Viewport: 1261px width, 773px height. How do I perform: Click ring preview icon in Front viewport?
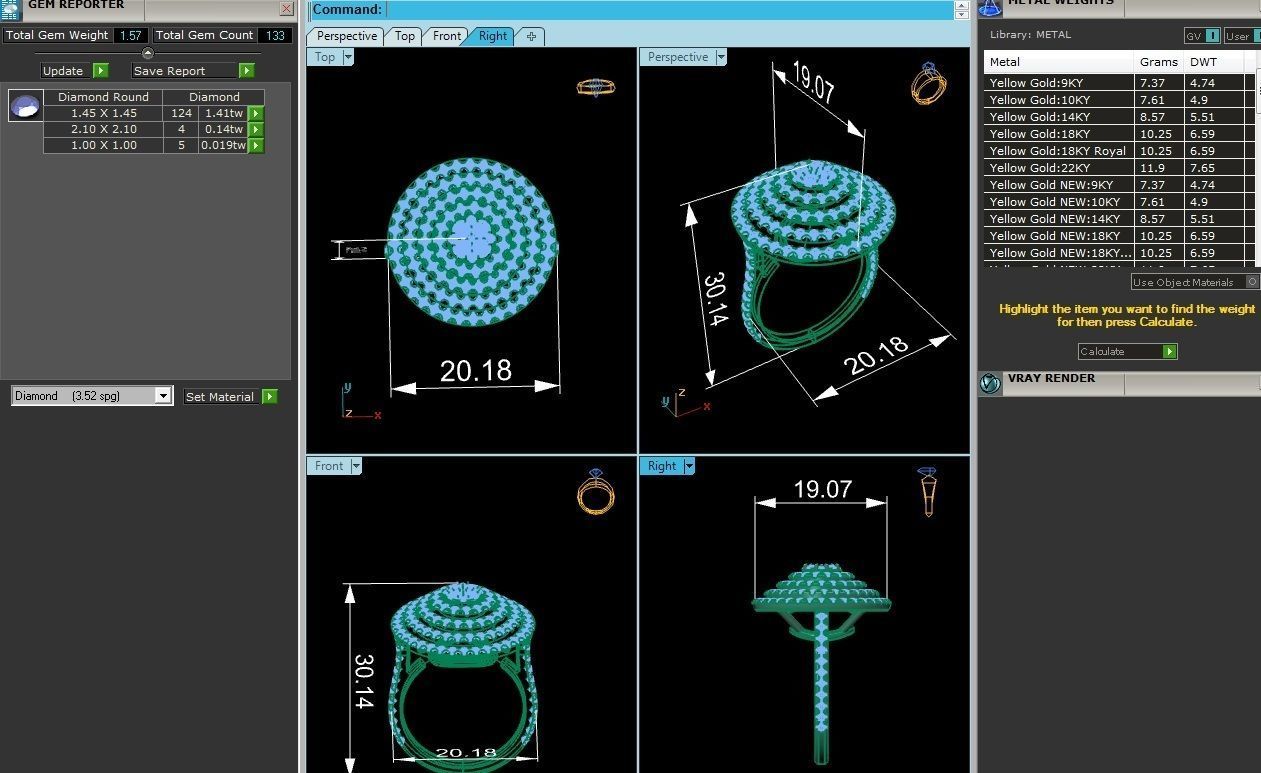[596, 491]
